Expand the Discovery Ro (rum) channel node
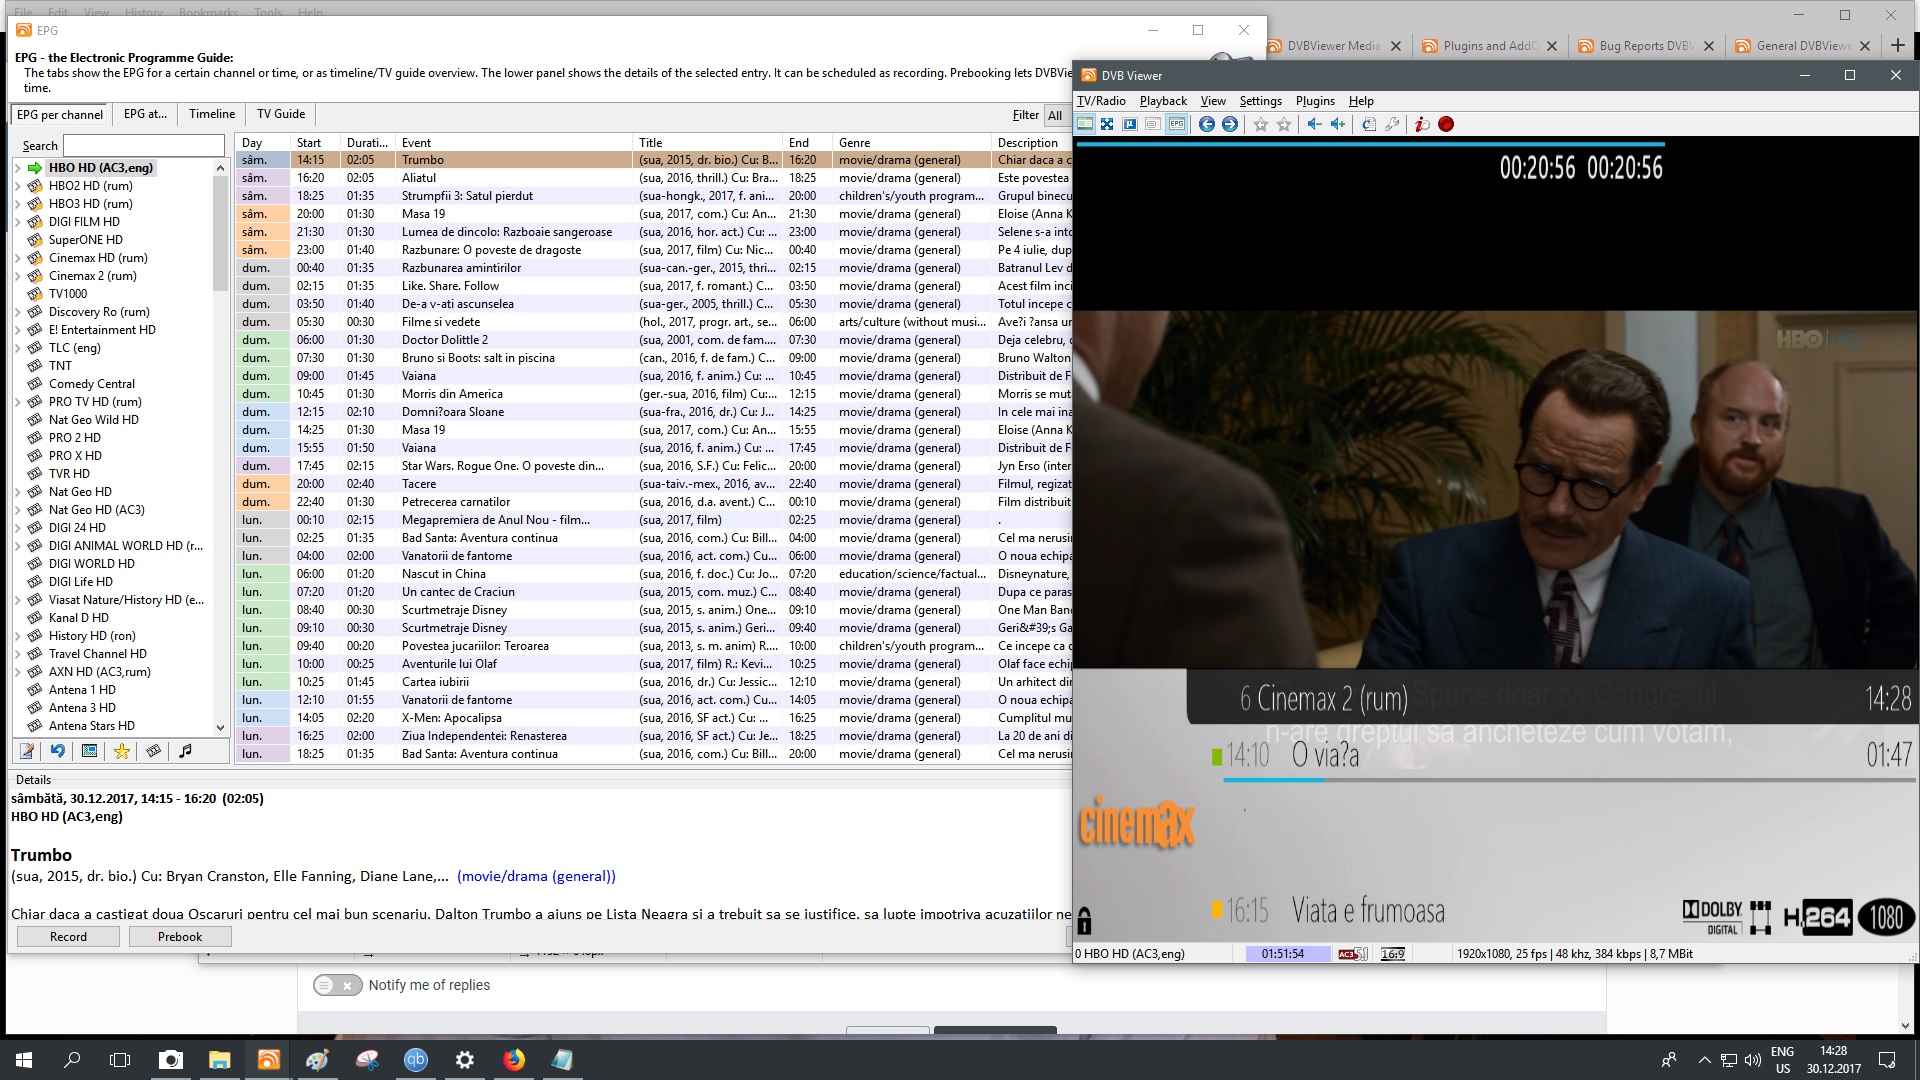The height and width of the screenshot is (1080, 1920). point(18,312)
